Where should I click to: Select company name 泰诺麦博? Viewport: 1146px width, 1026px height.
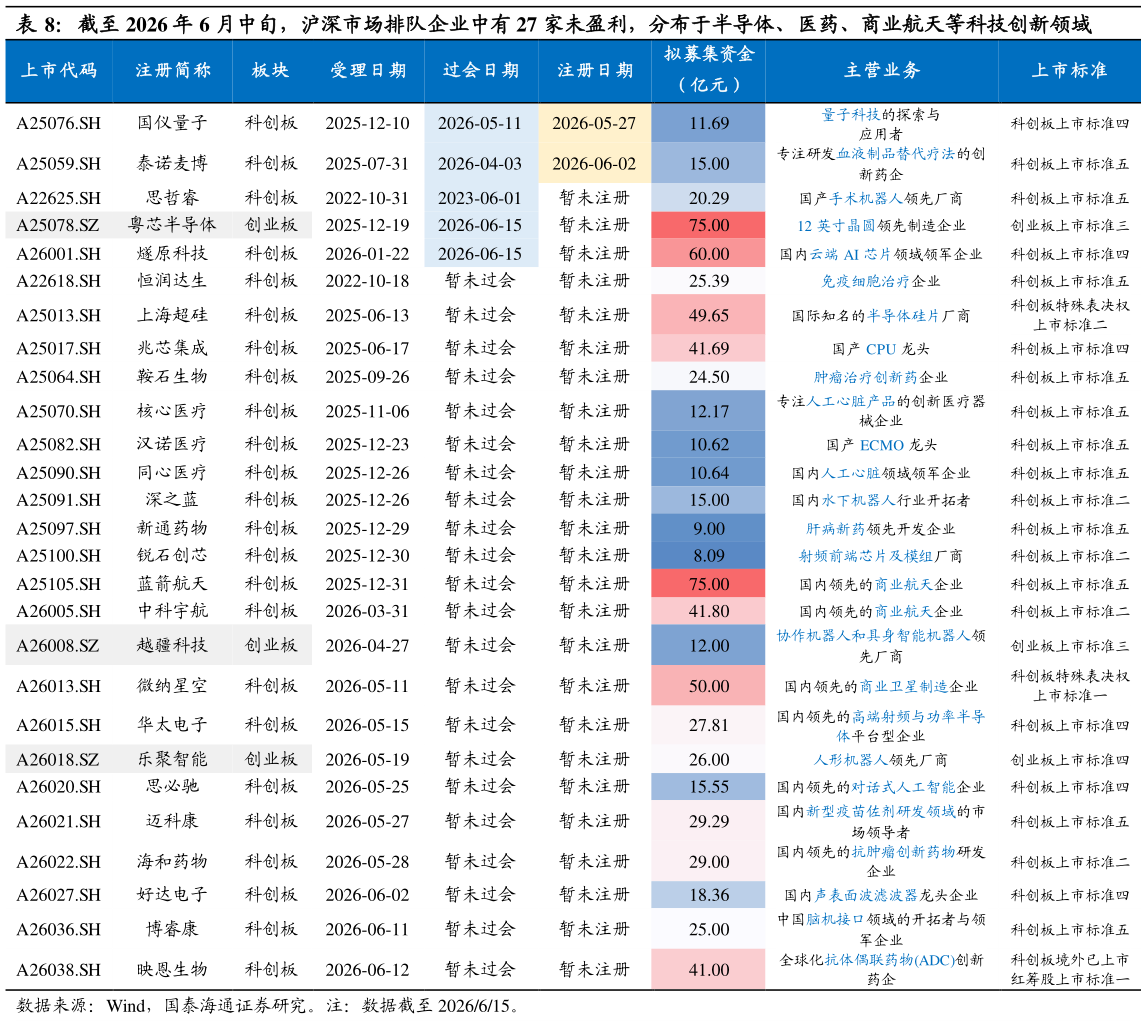[x=172, y=164]
